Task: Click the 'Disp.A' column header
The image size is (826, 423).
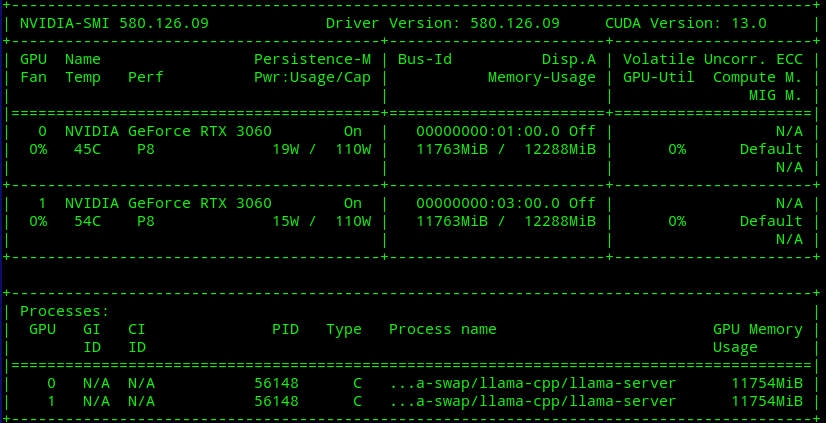Action: [x=569, y=60]
